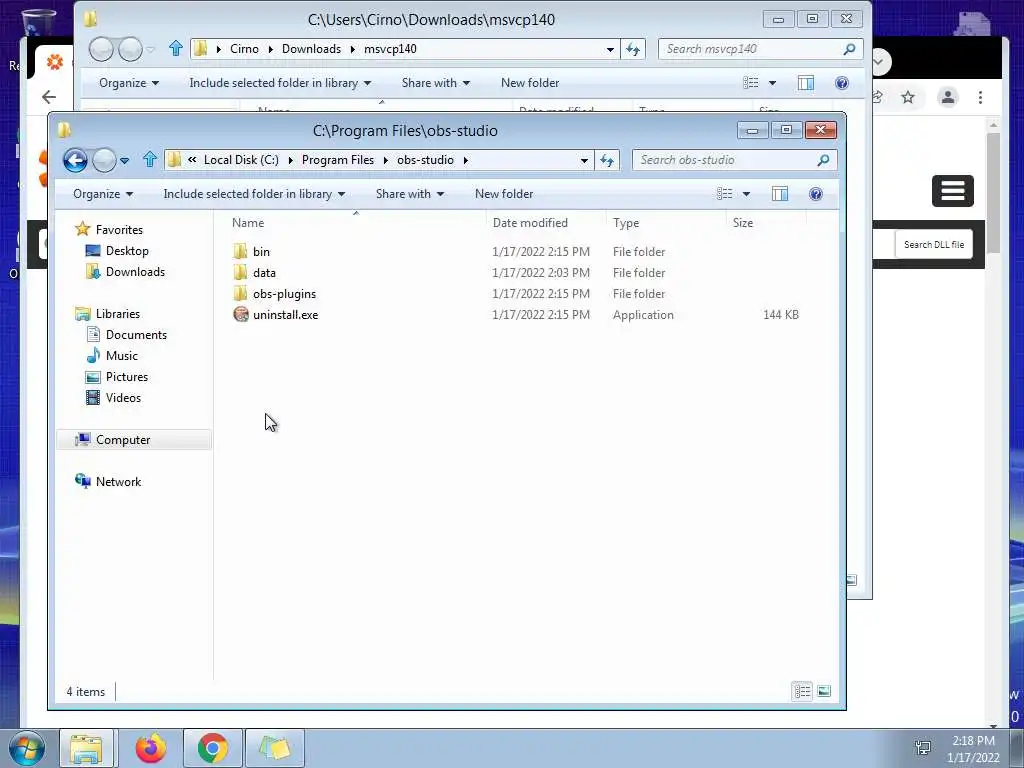Launch Firefox from the taskbar
Image resolution: width=1024 pixels, height=768 pixels.
151,748
